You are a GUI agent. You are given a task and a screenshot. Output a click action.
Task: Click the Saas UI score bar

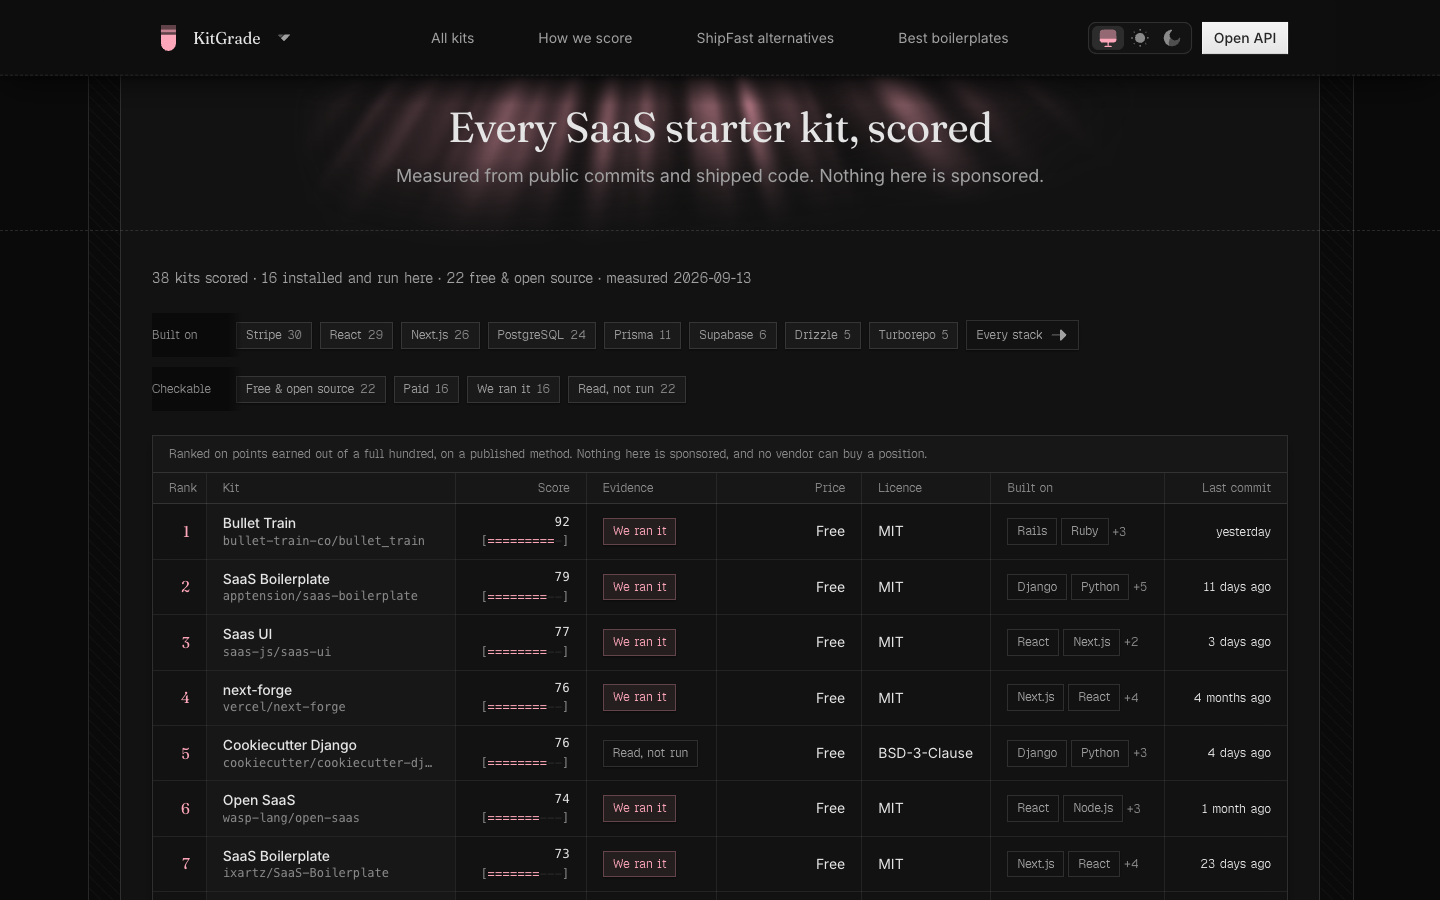525,652
